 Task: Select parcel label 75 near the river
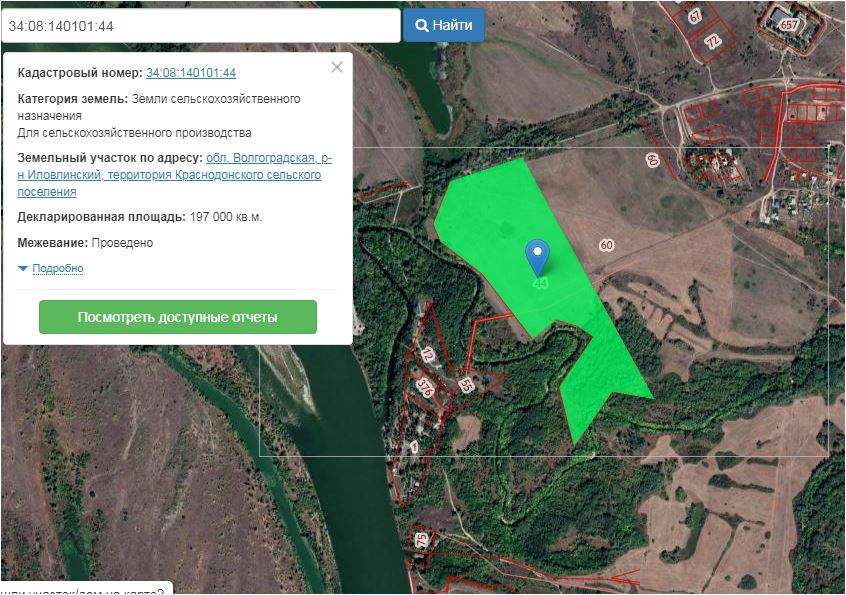(421, 540)
